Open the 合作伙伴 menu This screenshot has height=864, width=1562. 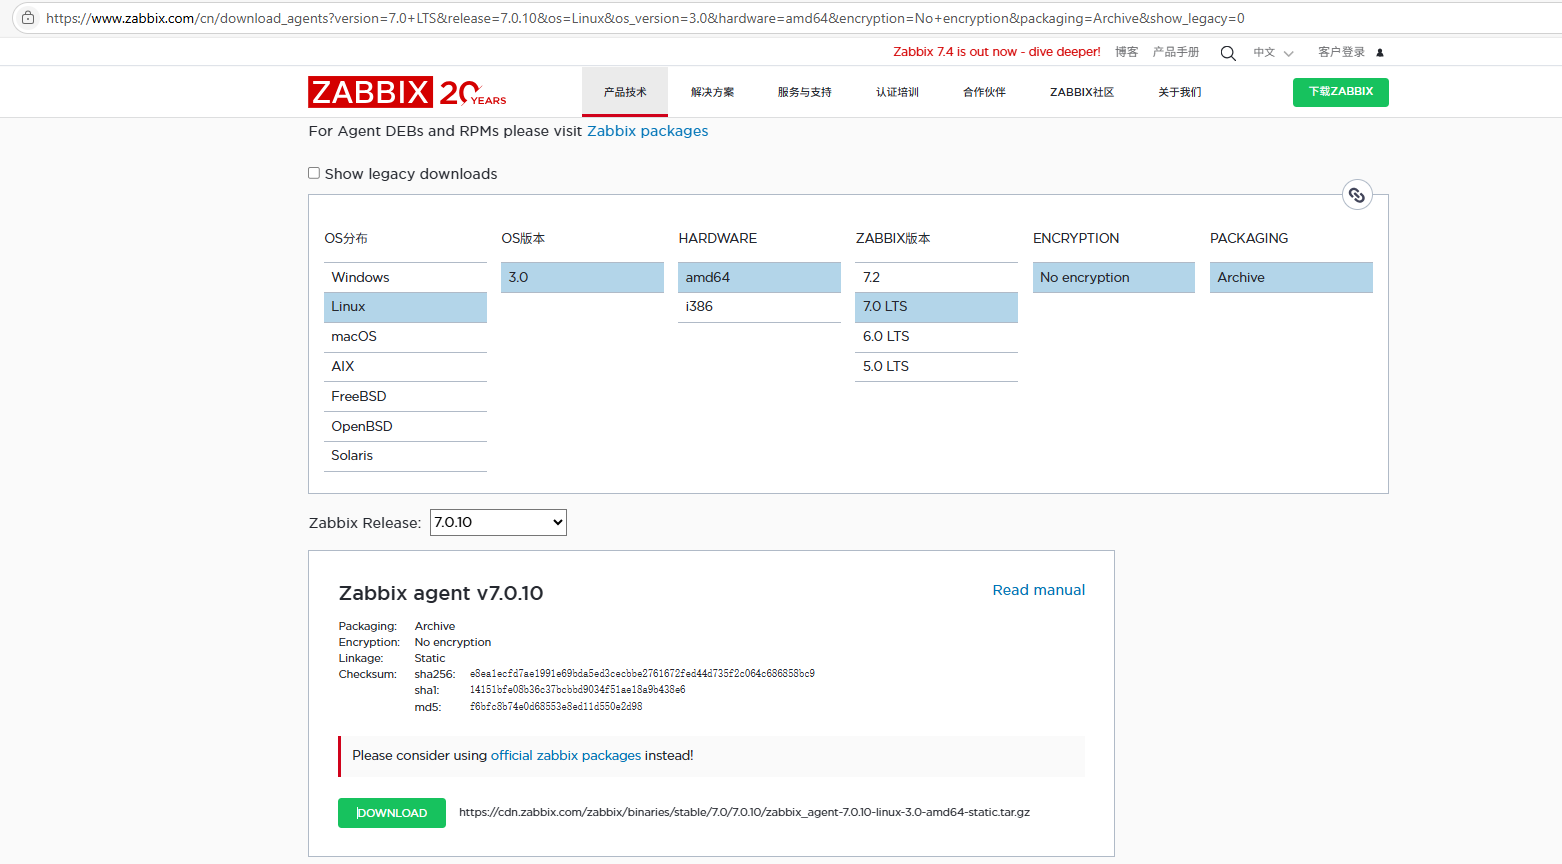[984, 92]
